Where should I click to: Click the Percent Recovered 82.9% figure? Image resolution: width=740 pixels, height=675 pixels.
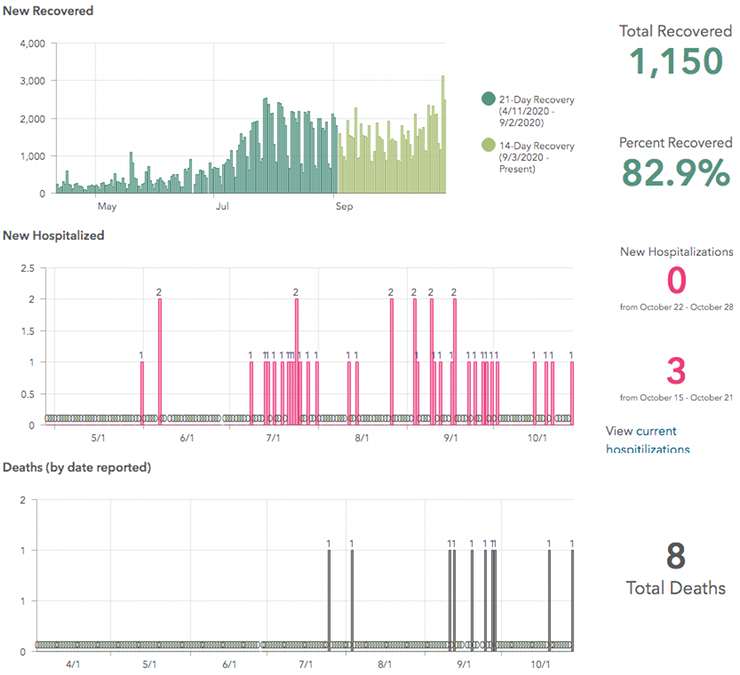675,171
